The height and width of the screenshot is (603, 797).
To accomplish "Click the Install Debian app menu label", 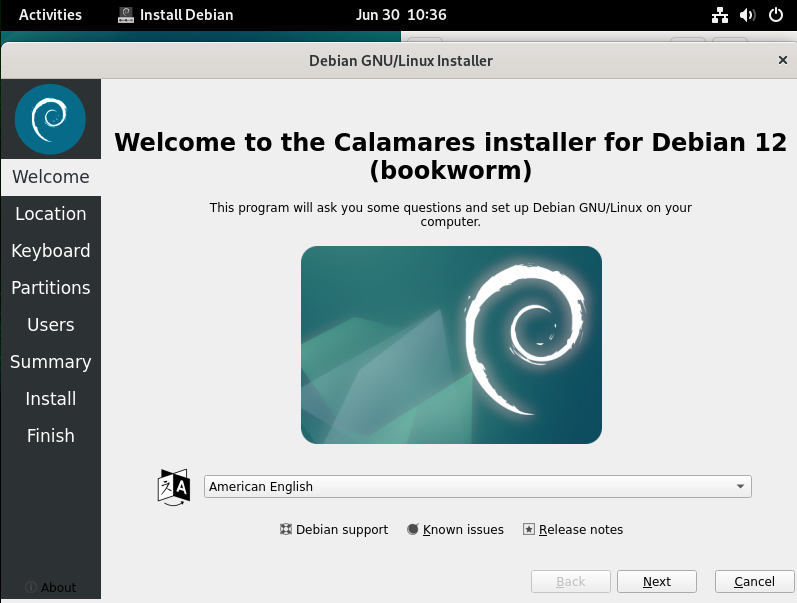I will 187,15.
